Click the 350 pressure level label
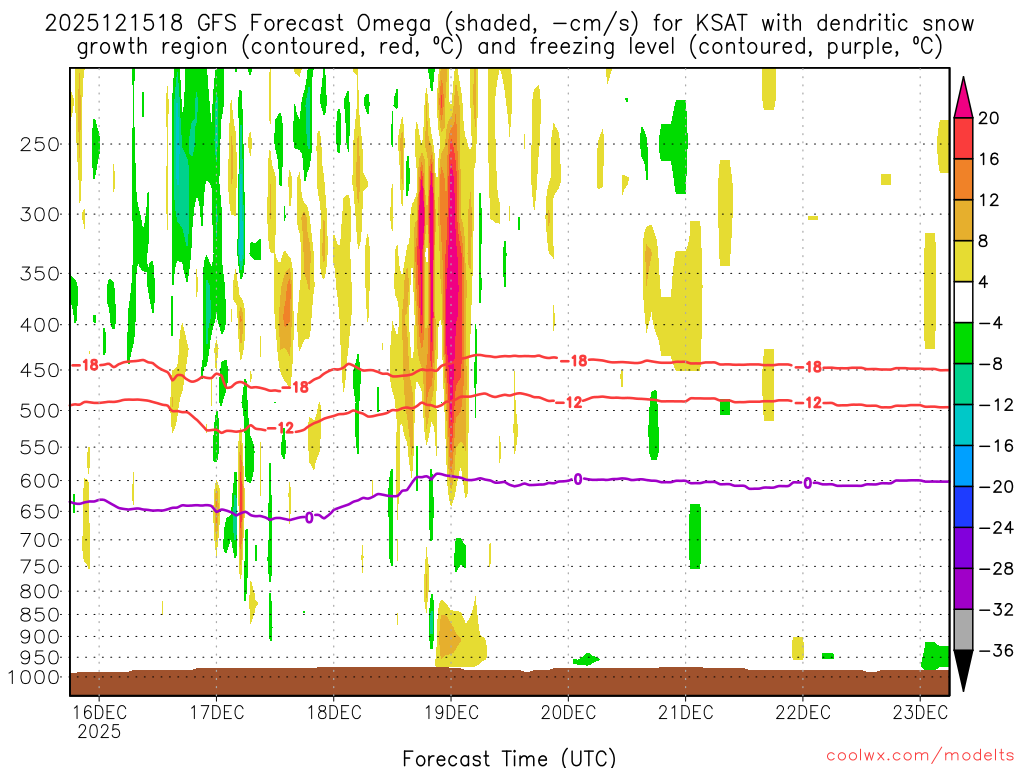 40,274
